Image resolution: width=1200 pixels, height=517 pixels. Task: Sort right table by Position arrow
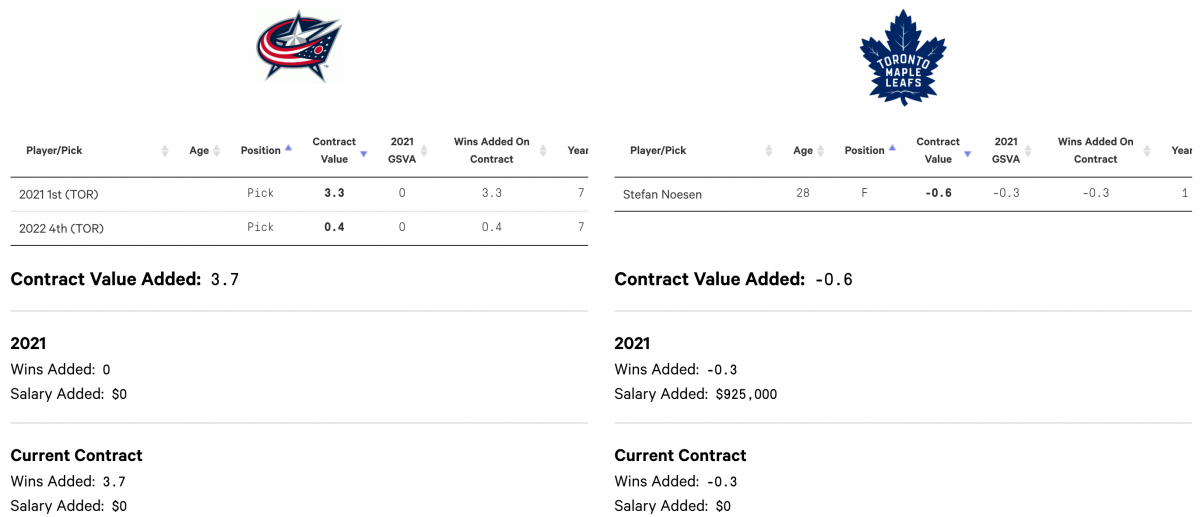pos(892,148)
